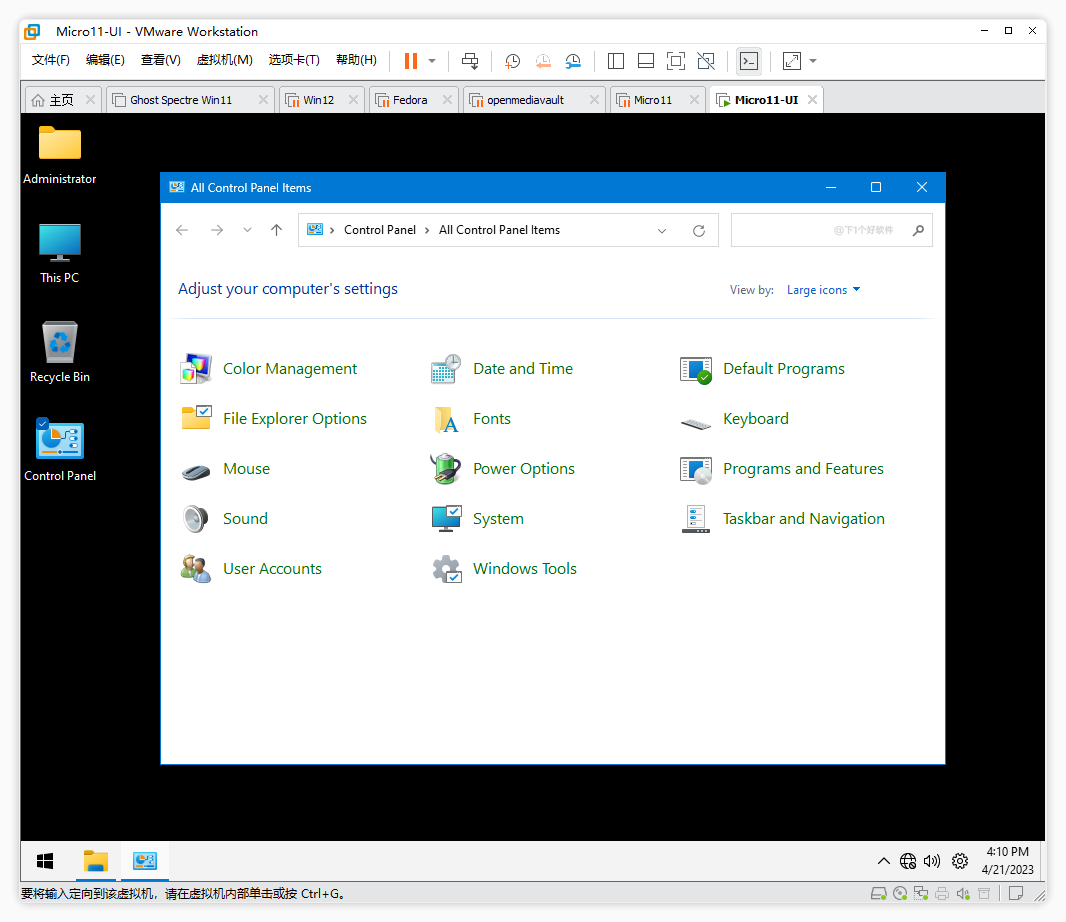This screenshot has width=1066, height=922.
Task: Take a snapshot of the virtual machine
Action: pos(512,61)
